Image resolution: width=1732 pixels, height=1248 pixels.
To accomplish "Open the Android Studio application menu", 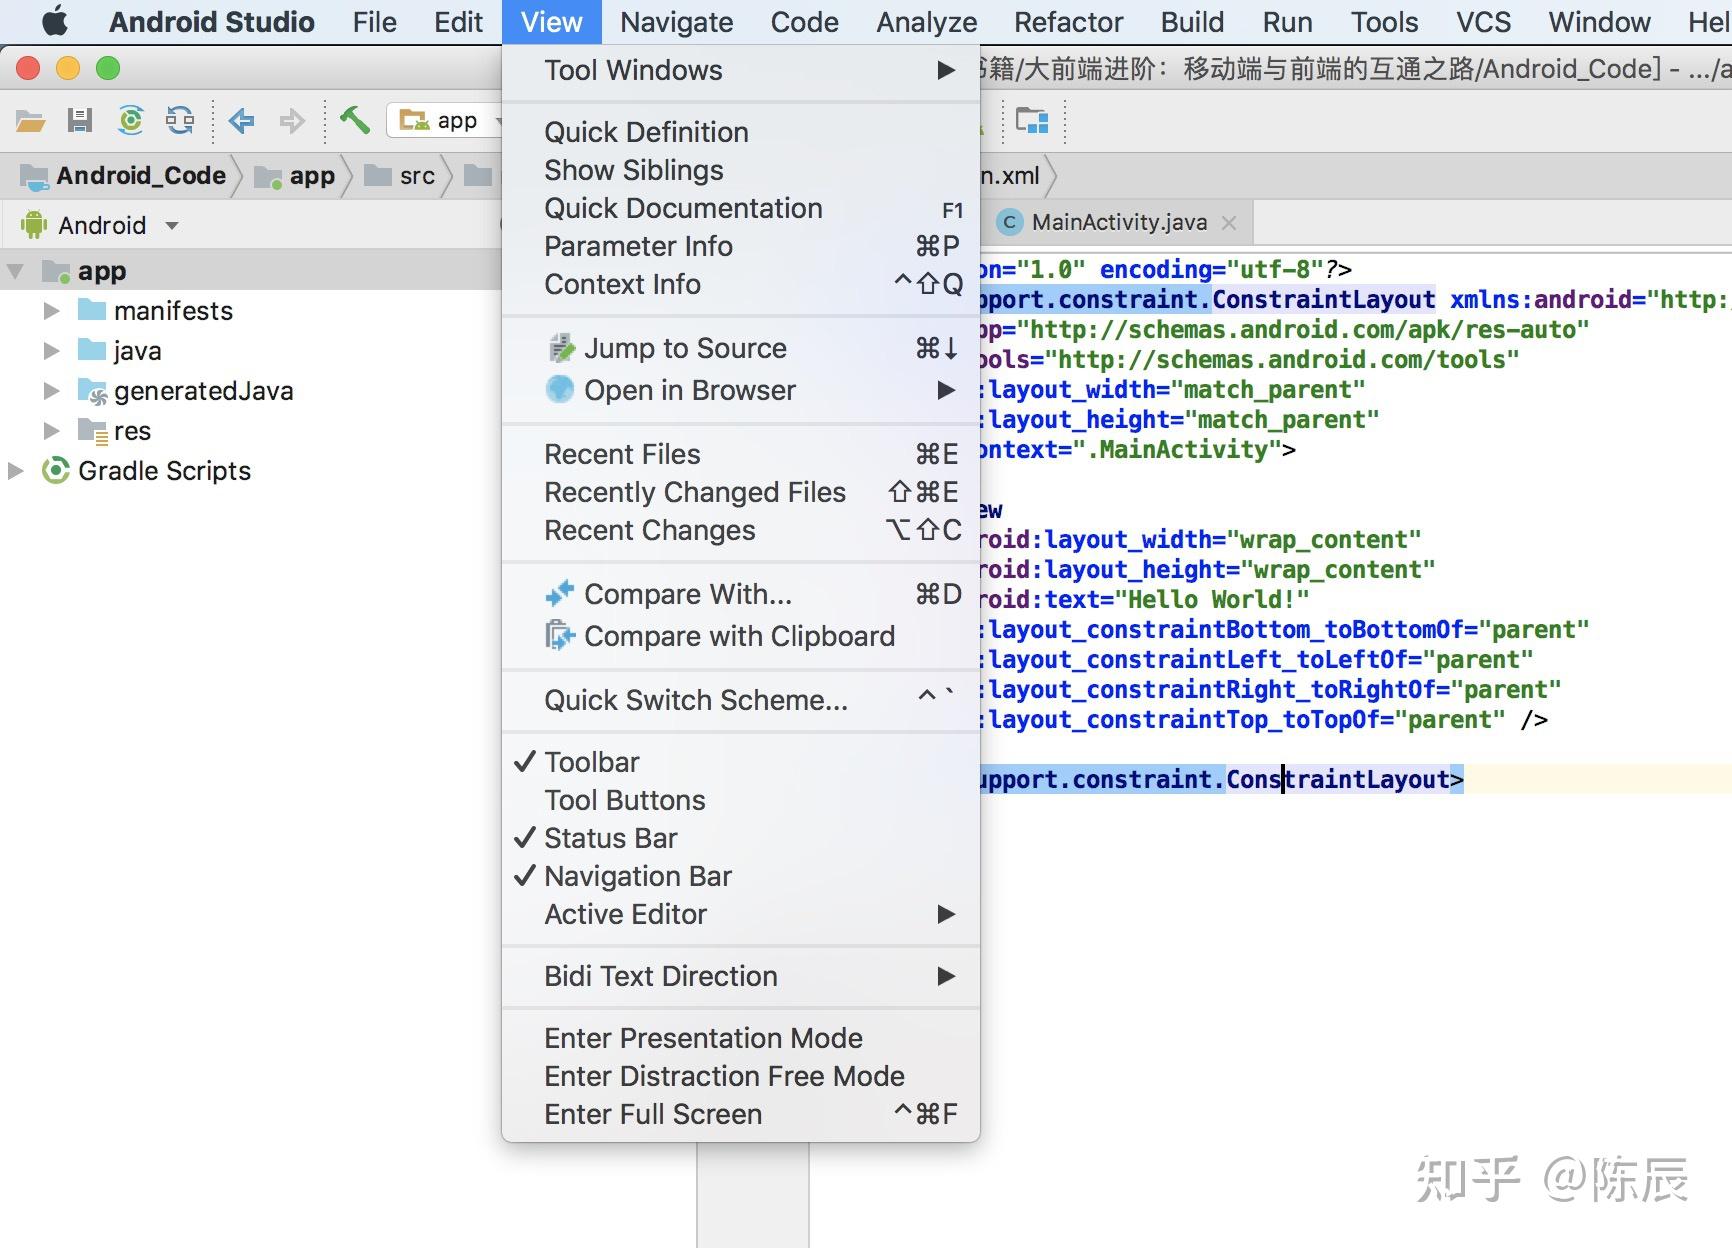I will pyautogui.click(x=211, y=22).
